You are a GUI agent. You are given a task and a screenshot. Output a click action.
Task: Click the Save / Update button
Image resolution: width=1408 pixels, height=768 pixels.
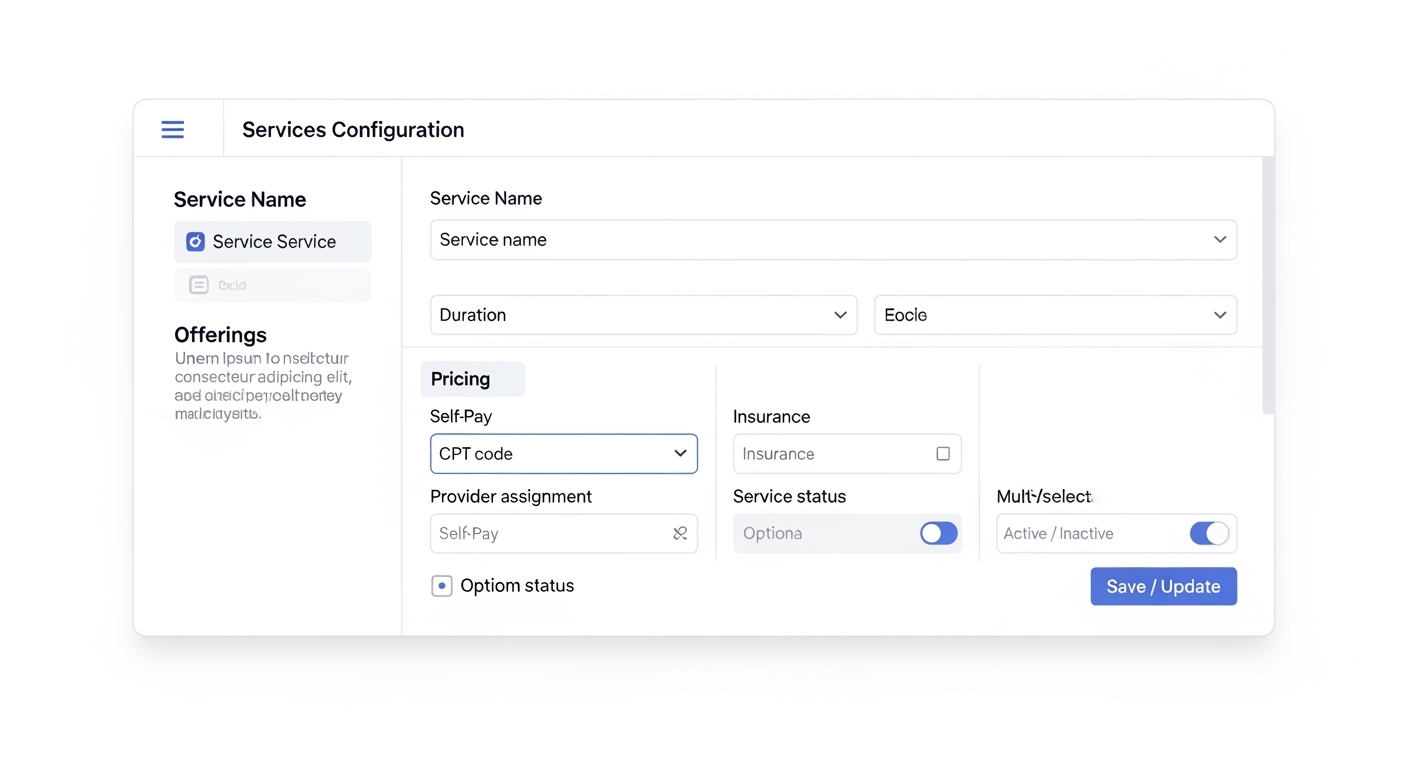click(x=1163, y=587)
